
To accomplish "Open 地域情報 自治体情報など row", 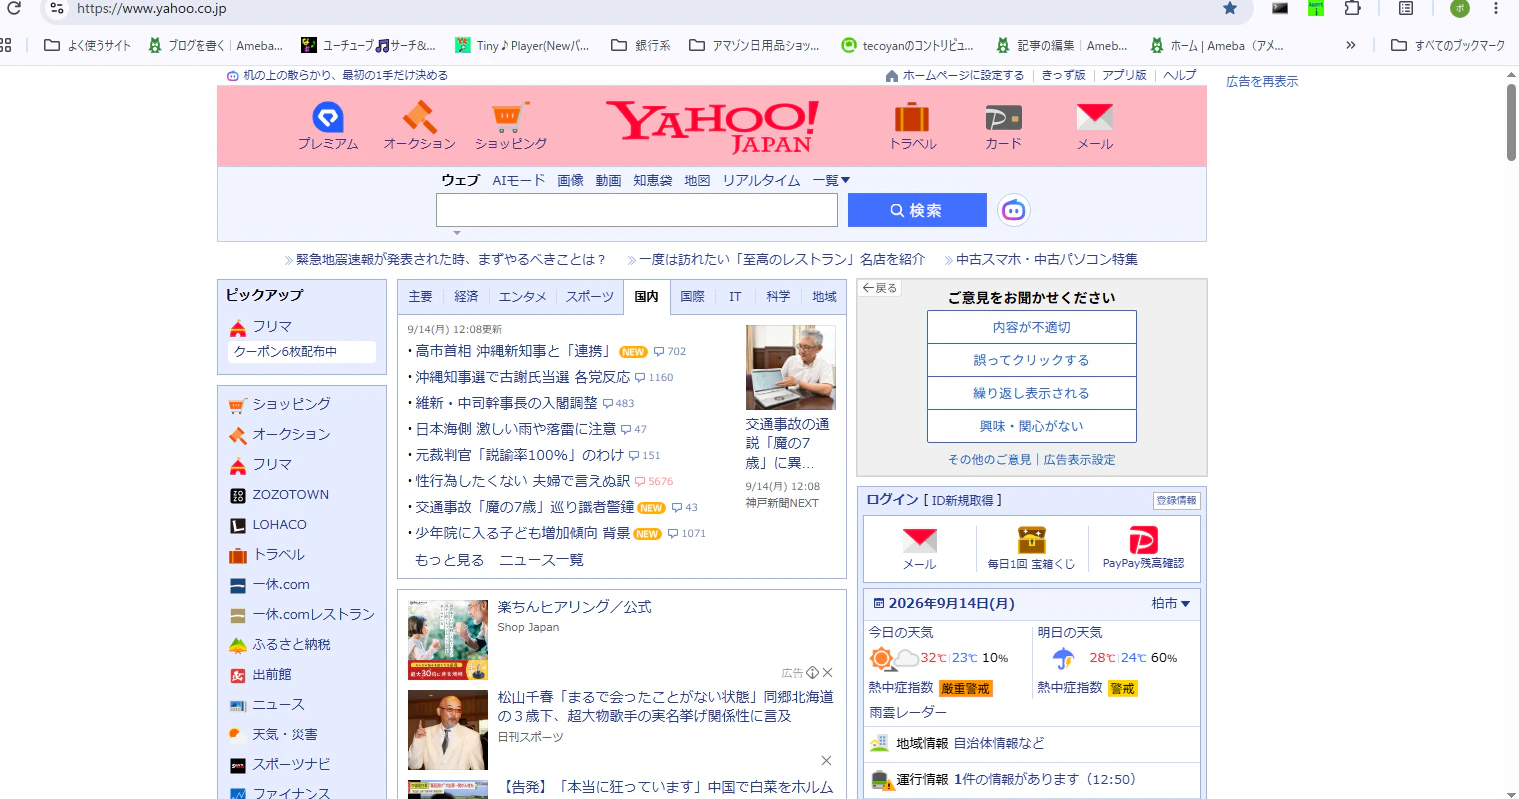I will pos(1031,743).
